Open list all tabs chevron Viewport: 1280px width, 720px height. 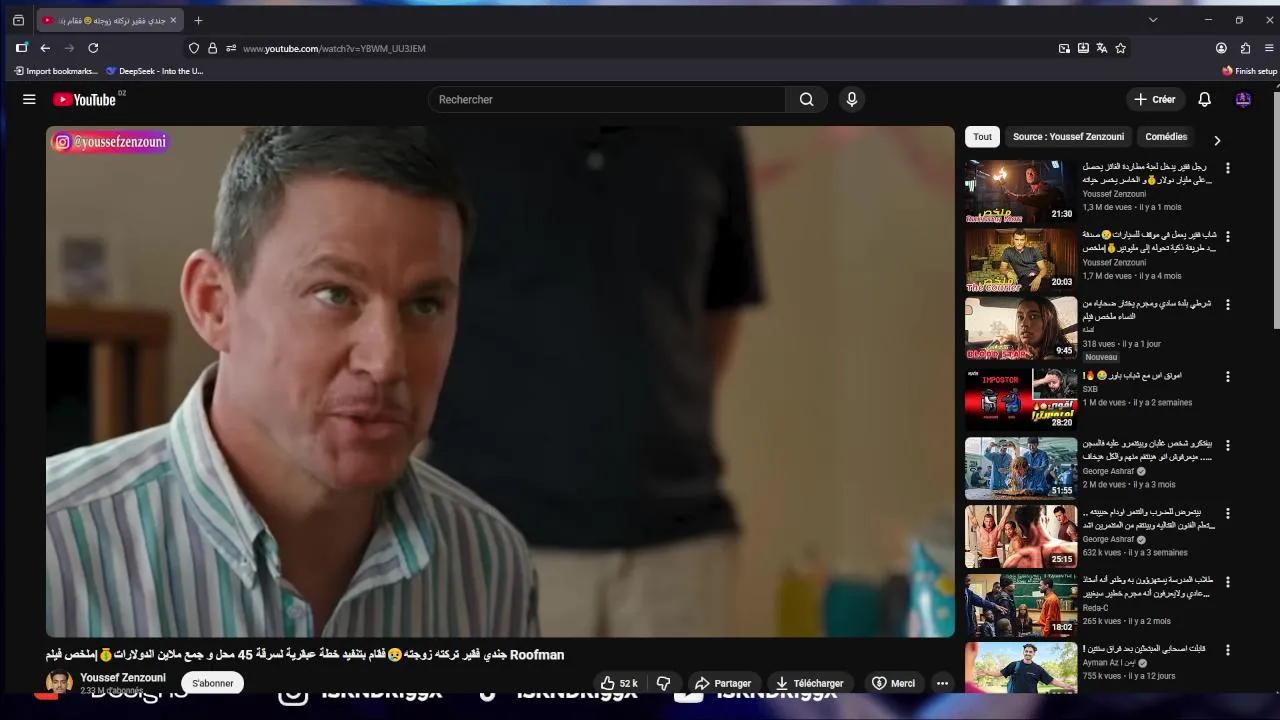1152,20
